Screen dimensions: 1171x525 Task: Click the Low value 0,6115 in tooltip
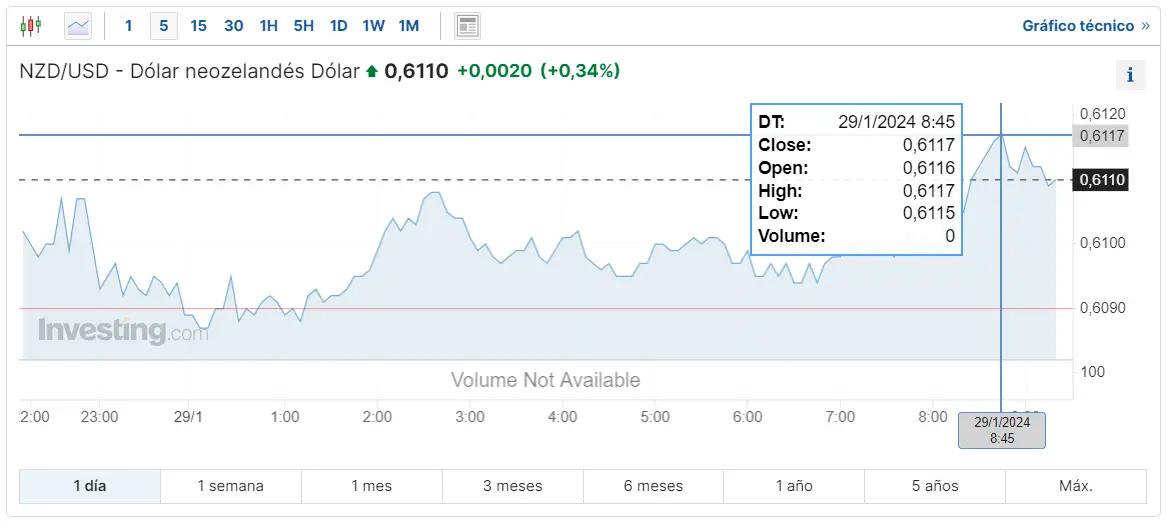pyautogui.click(x=928, y=214)
